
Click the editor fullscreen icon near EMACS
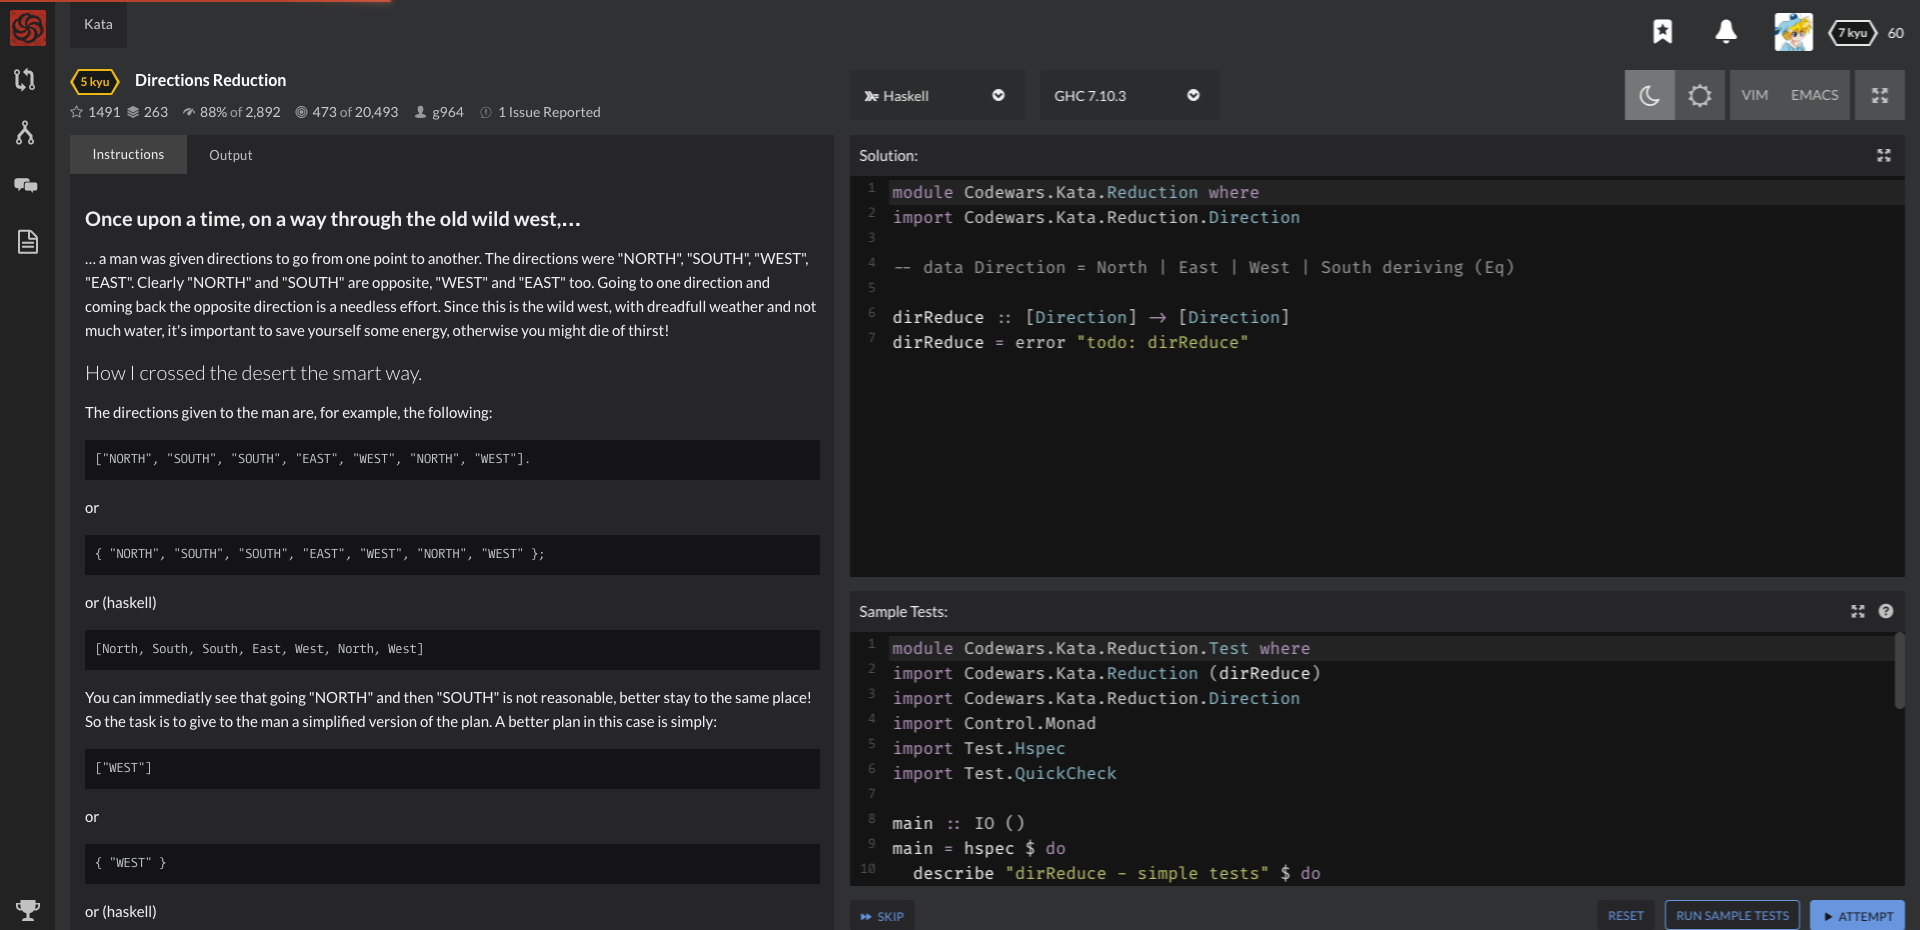pyautogui.click(x=1880, y=94)
